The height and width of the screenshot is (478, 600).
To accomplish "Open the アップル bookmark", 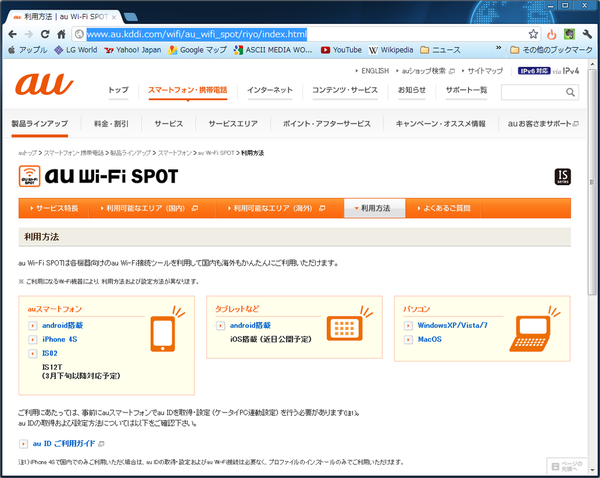I will [x=28, y=50].
